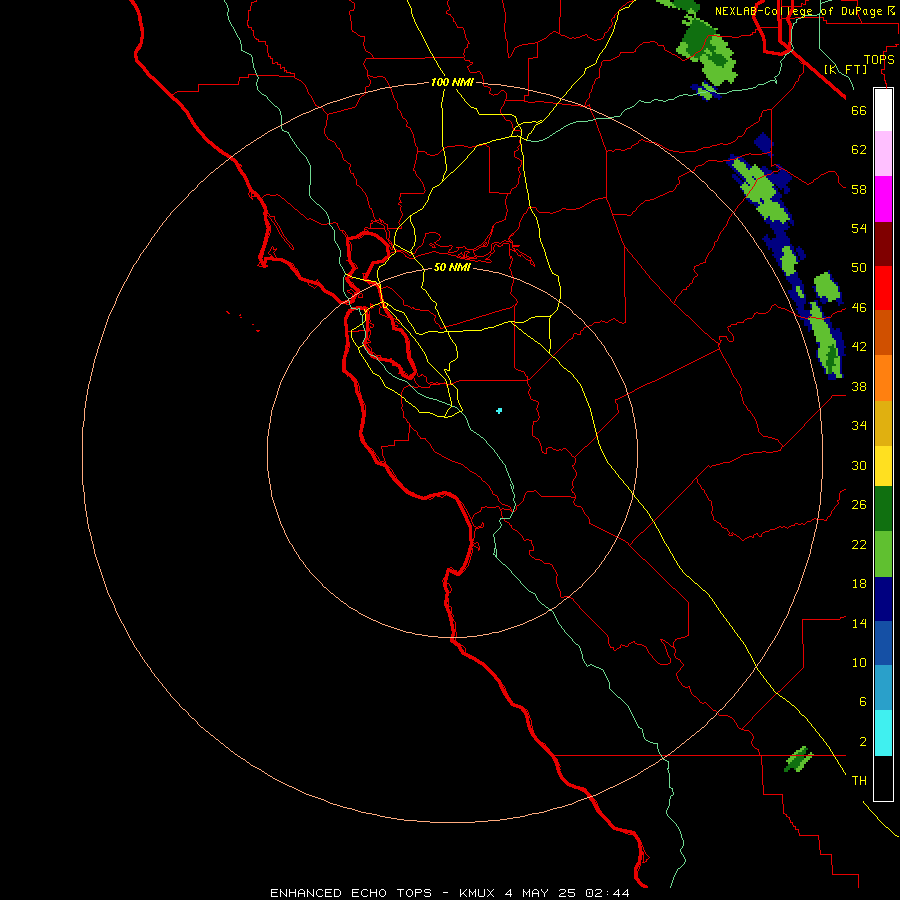The height and width of the screenshot is (900, 900).
Task: Click the '50 NMI' range ring label
Action: (452, 267)
